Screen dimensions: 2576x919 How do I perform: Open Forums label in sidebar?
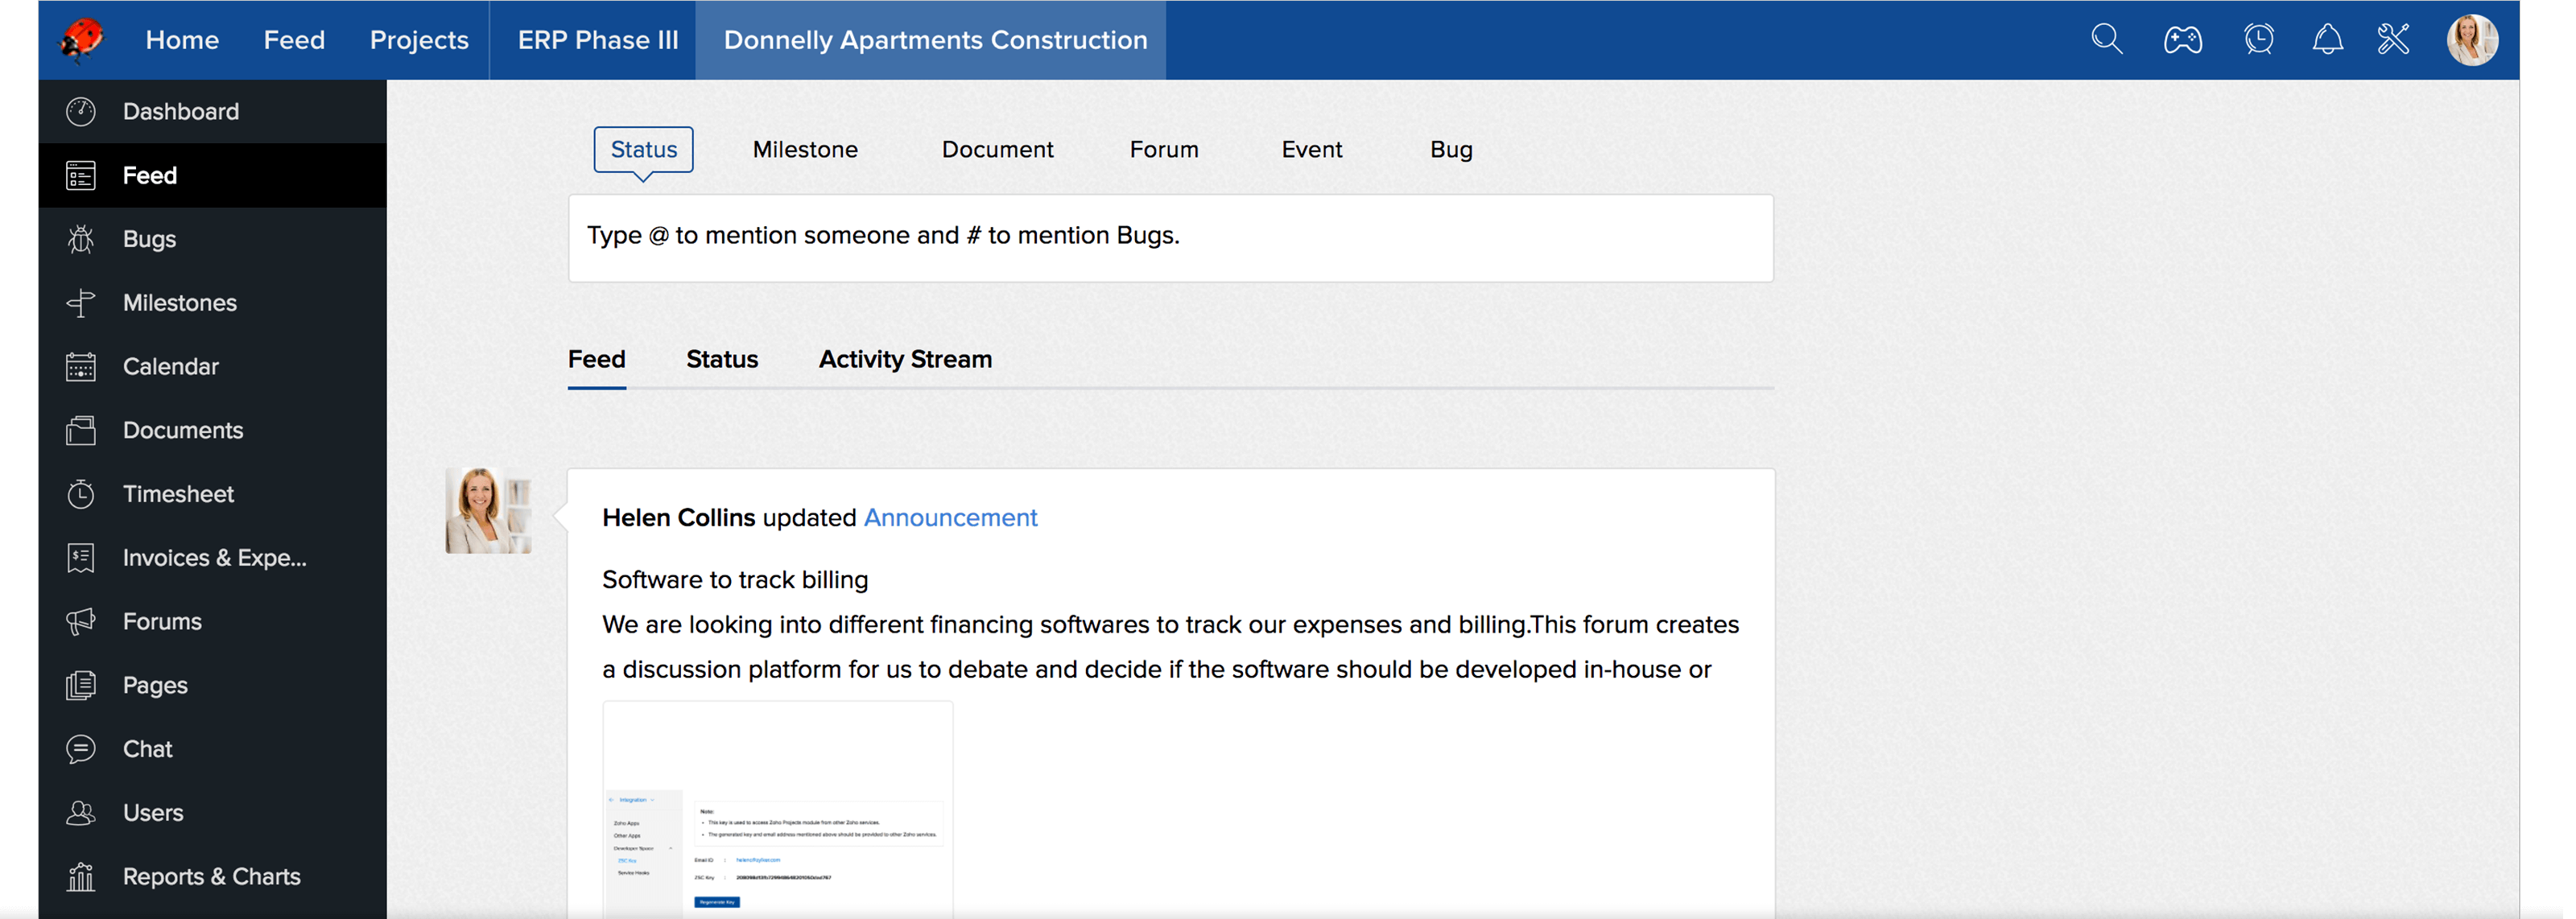tap(162, 621)
